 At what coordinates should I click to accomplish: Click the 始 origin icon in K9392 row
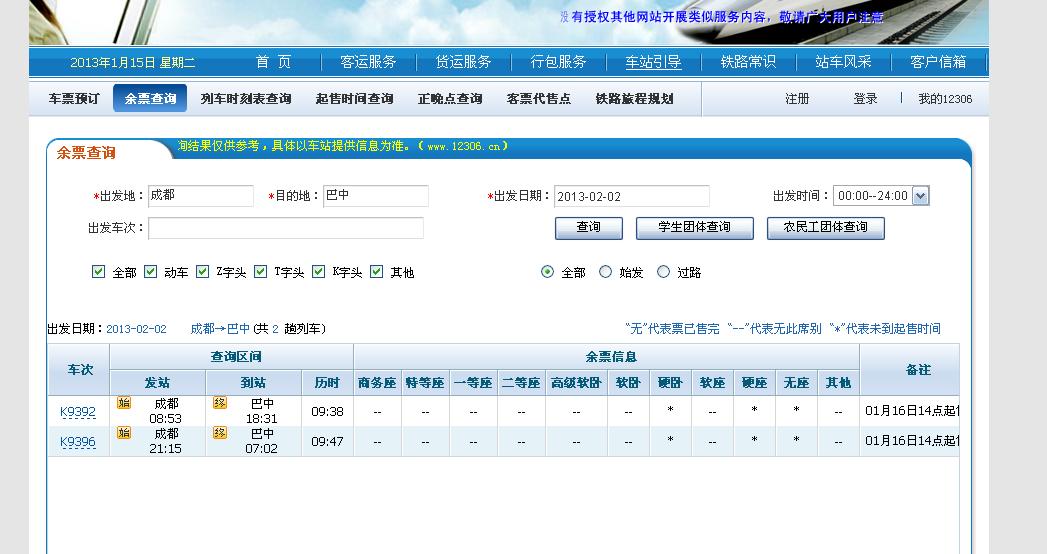click(124, 402)
